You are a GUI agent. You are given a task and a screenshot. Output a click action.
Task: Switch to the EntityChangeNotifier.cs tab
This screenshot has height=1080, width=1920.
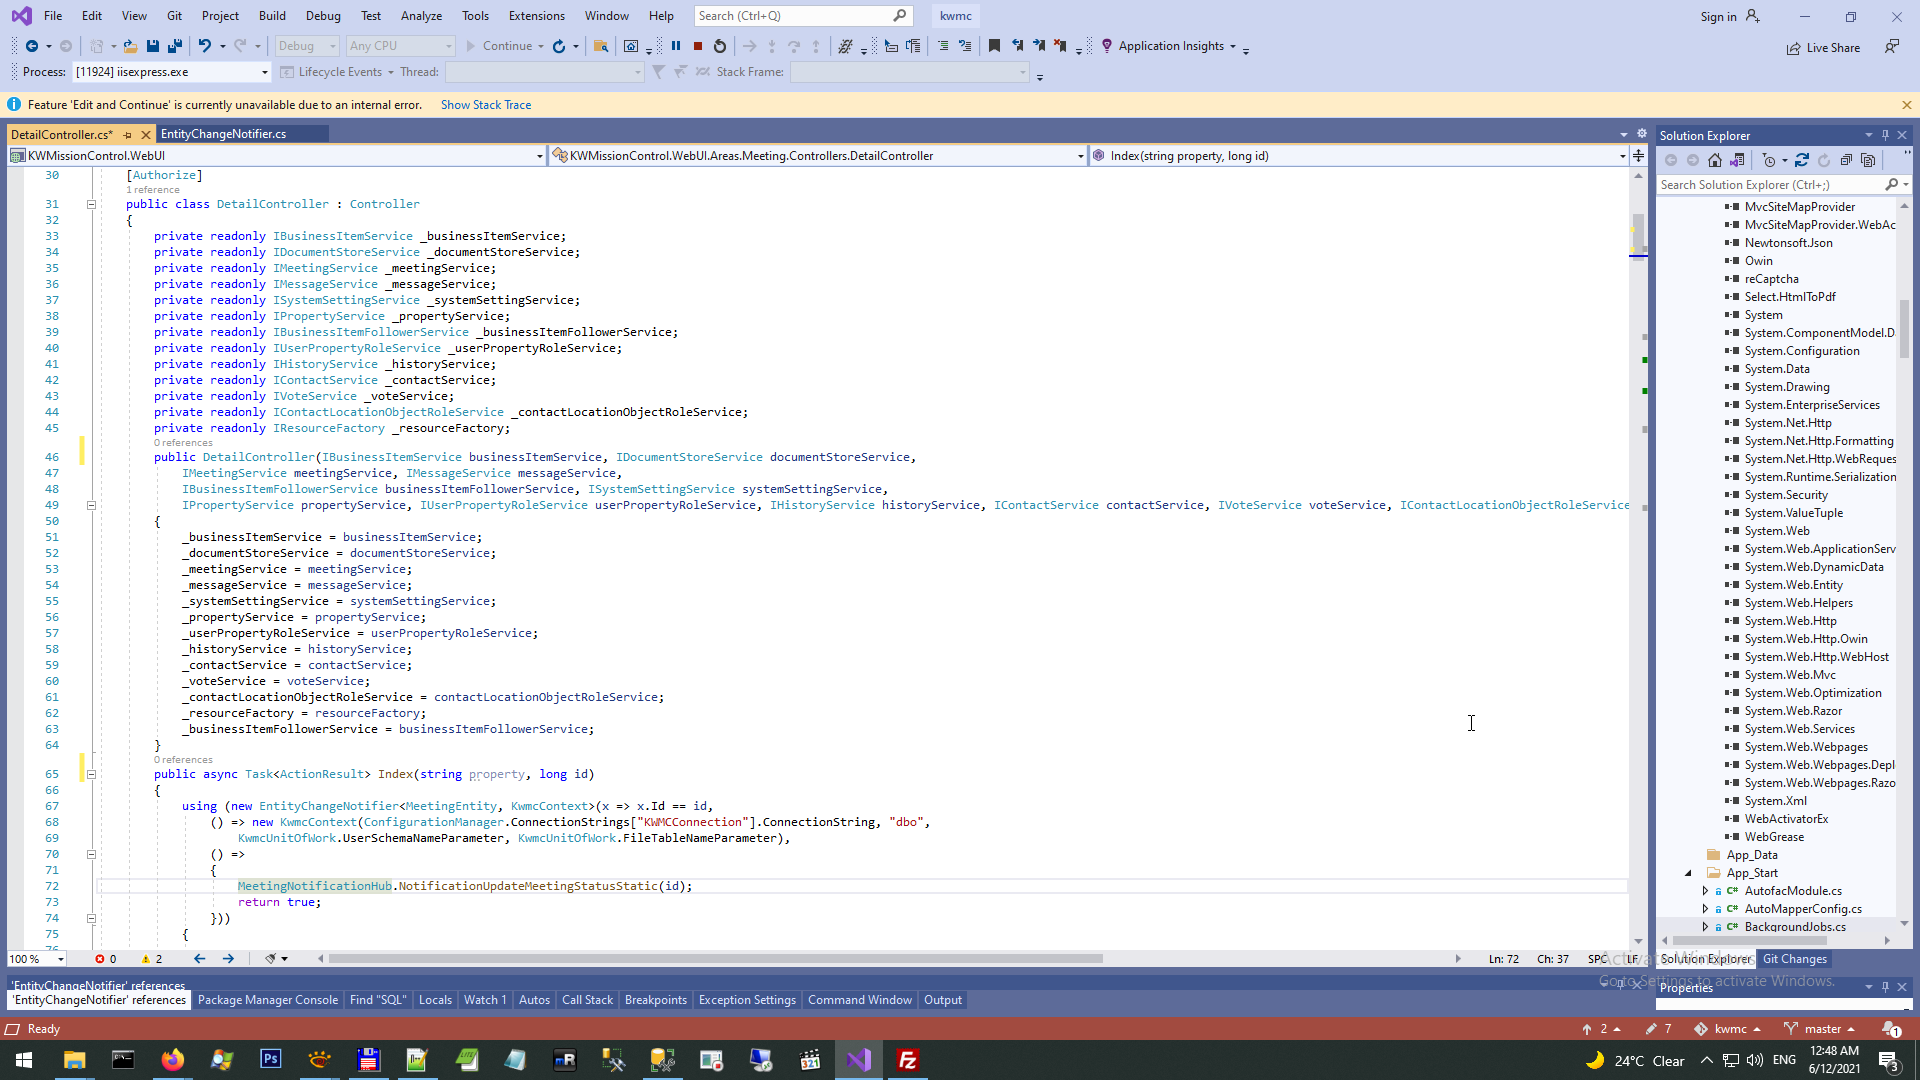tap(223, 134)
